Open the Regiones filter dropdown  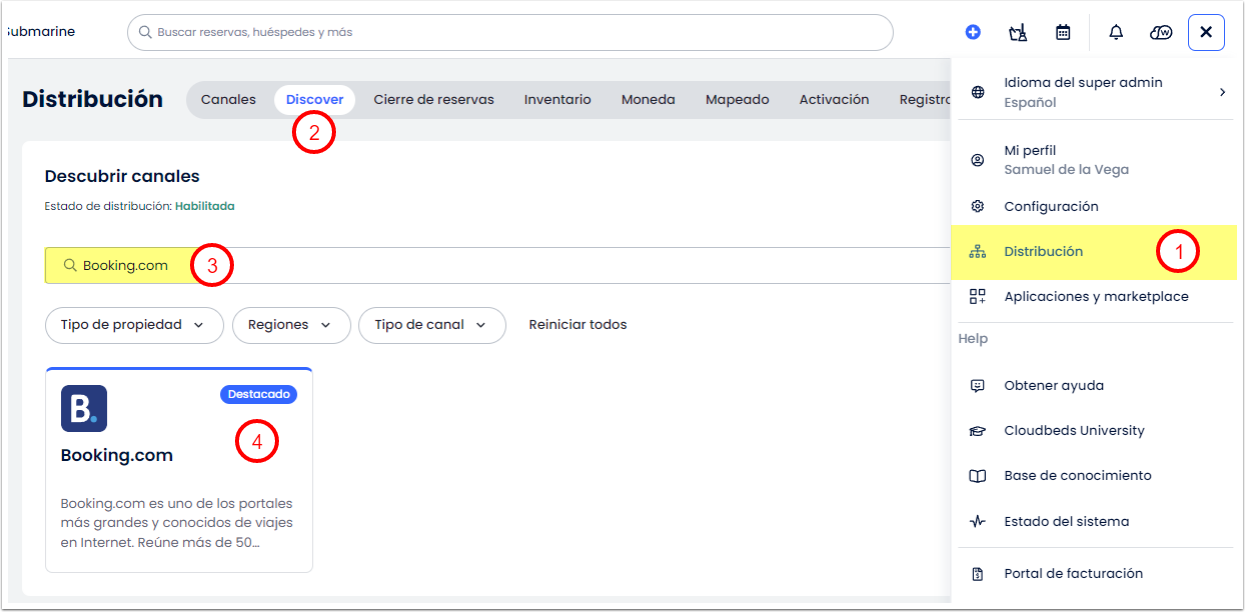click(x=291, y=325)
